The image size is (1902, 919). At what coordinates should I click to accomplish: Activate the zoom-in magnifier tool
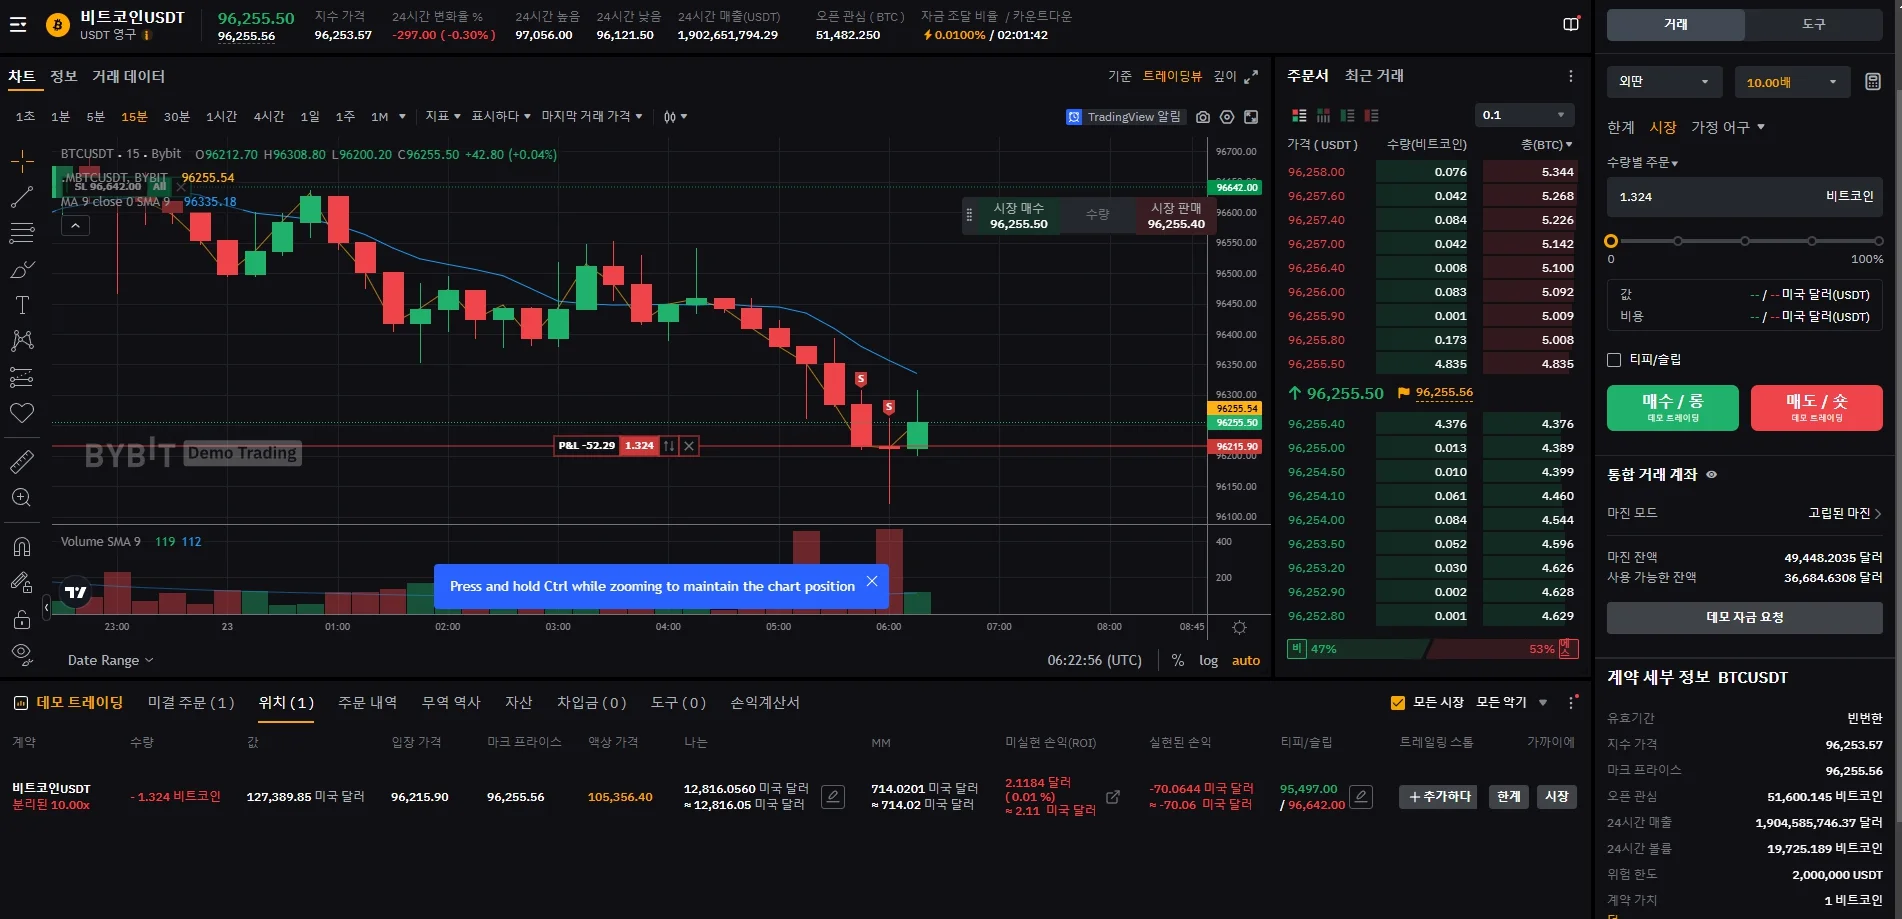click(x=22, y=497)
